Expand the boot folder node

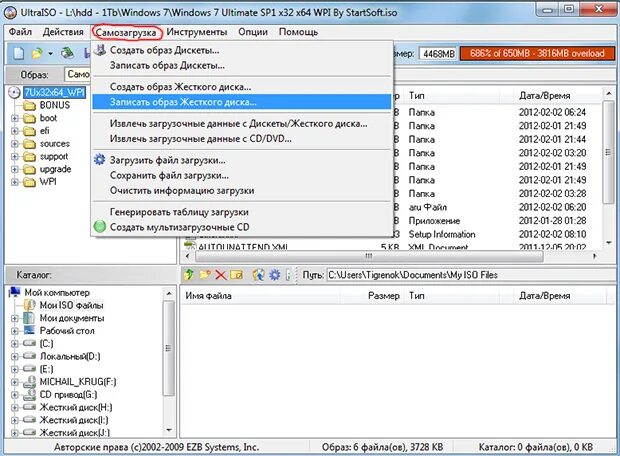pos(15,118)
